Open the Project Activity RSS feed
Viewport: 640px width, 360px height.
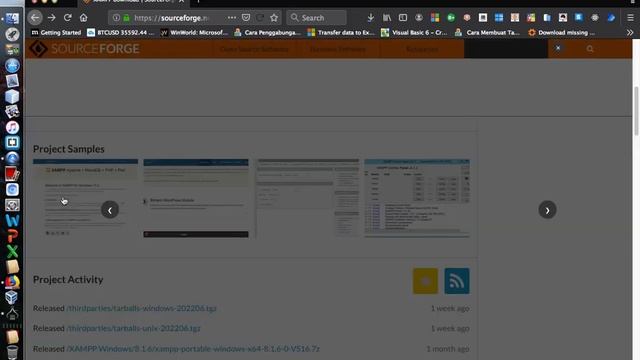pyautogui.click(x=457, y=281)
